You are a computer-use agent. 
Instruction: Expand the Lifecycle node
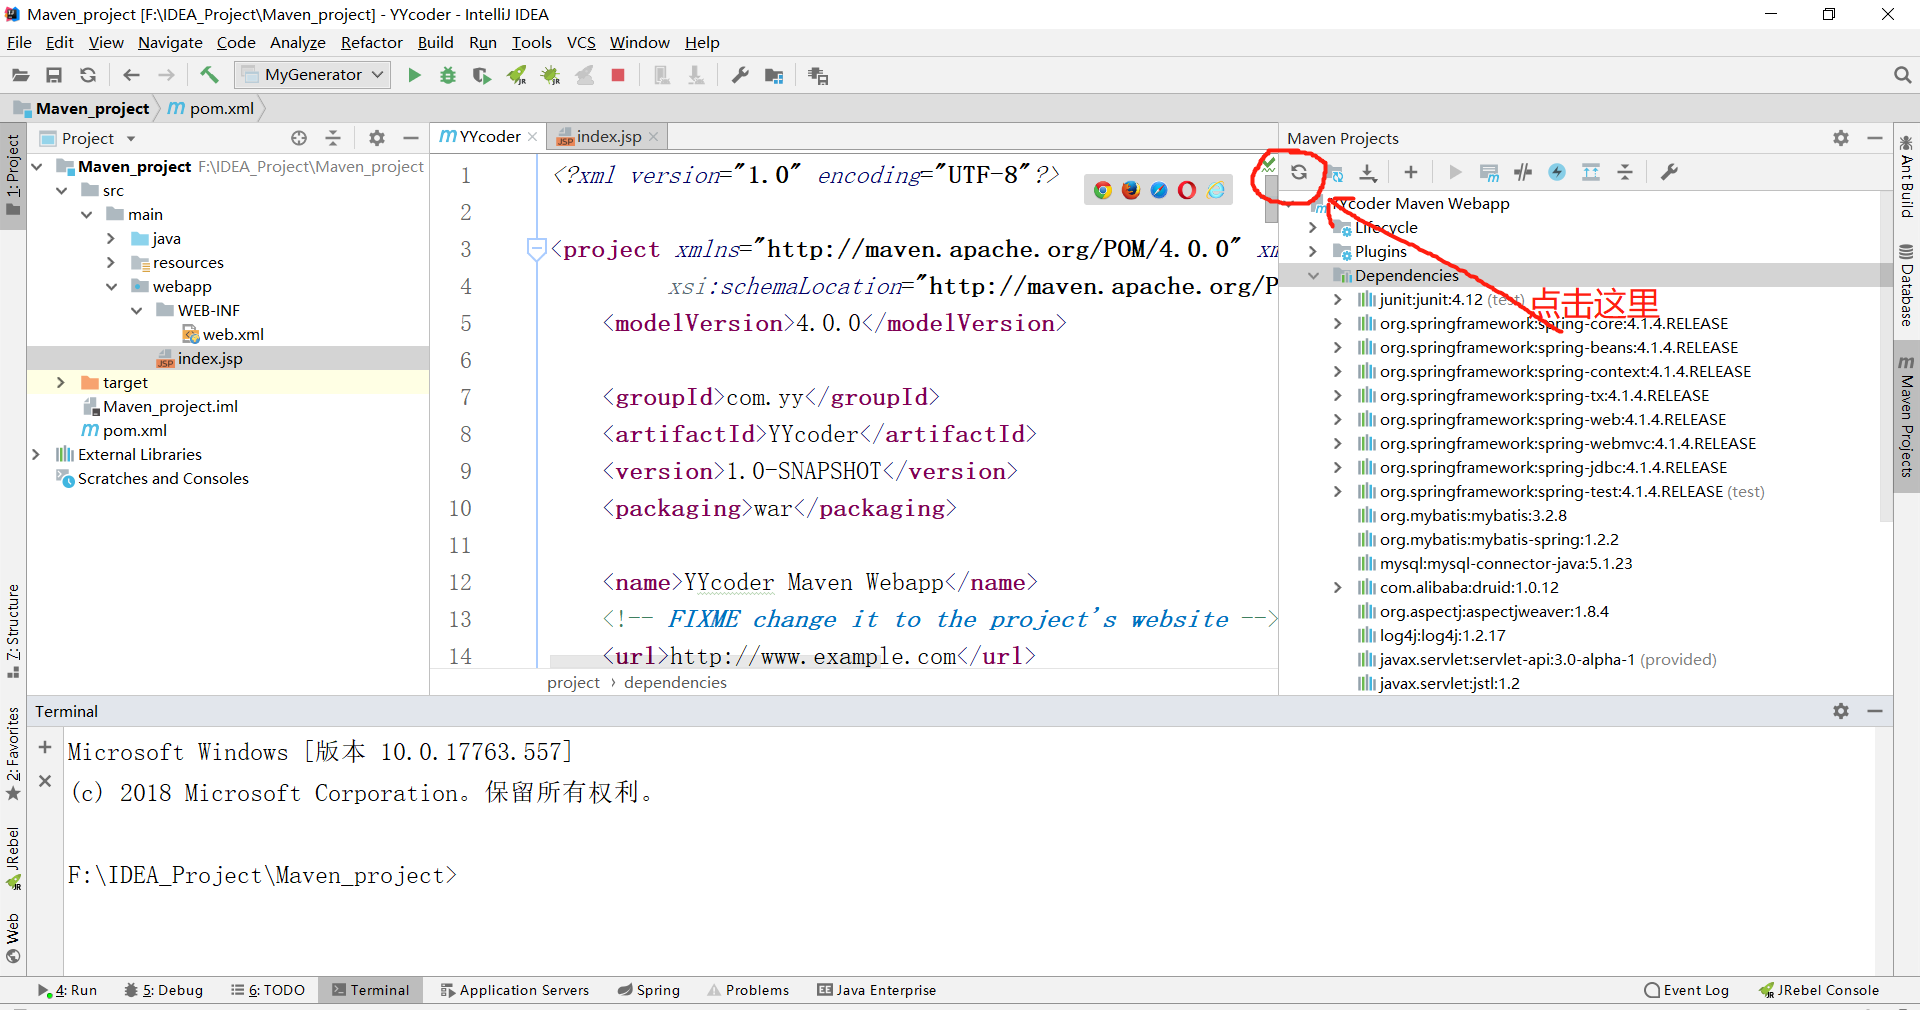tap(1314, 227)
